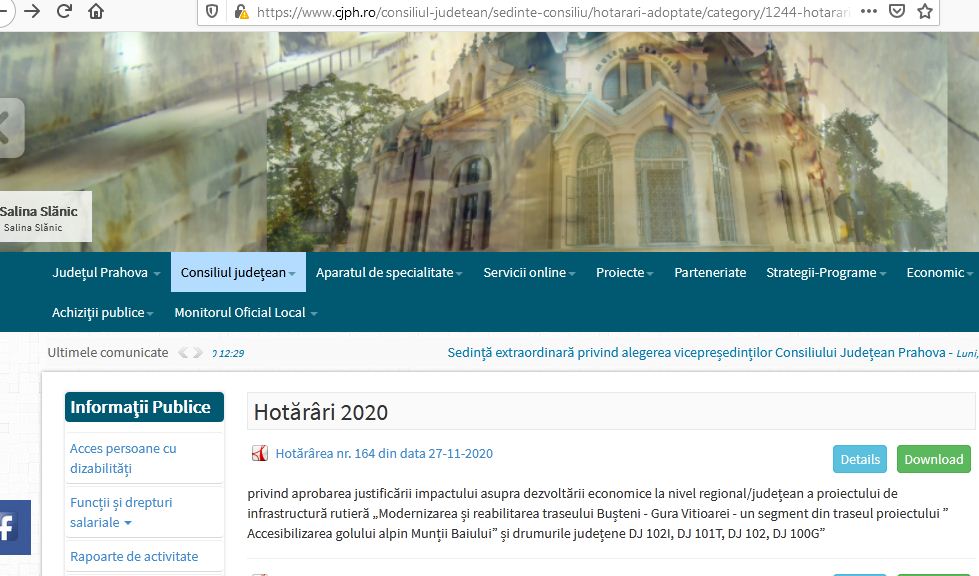The width and height of the screenshot is (979, 576).
Task: Reload the page with the refresh icon
Action: coord(64,11)
